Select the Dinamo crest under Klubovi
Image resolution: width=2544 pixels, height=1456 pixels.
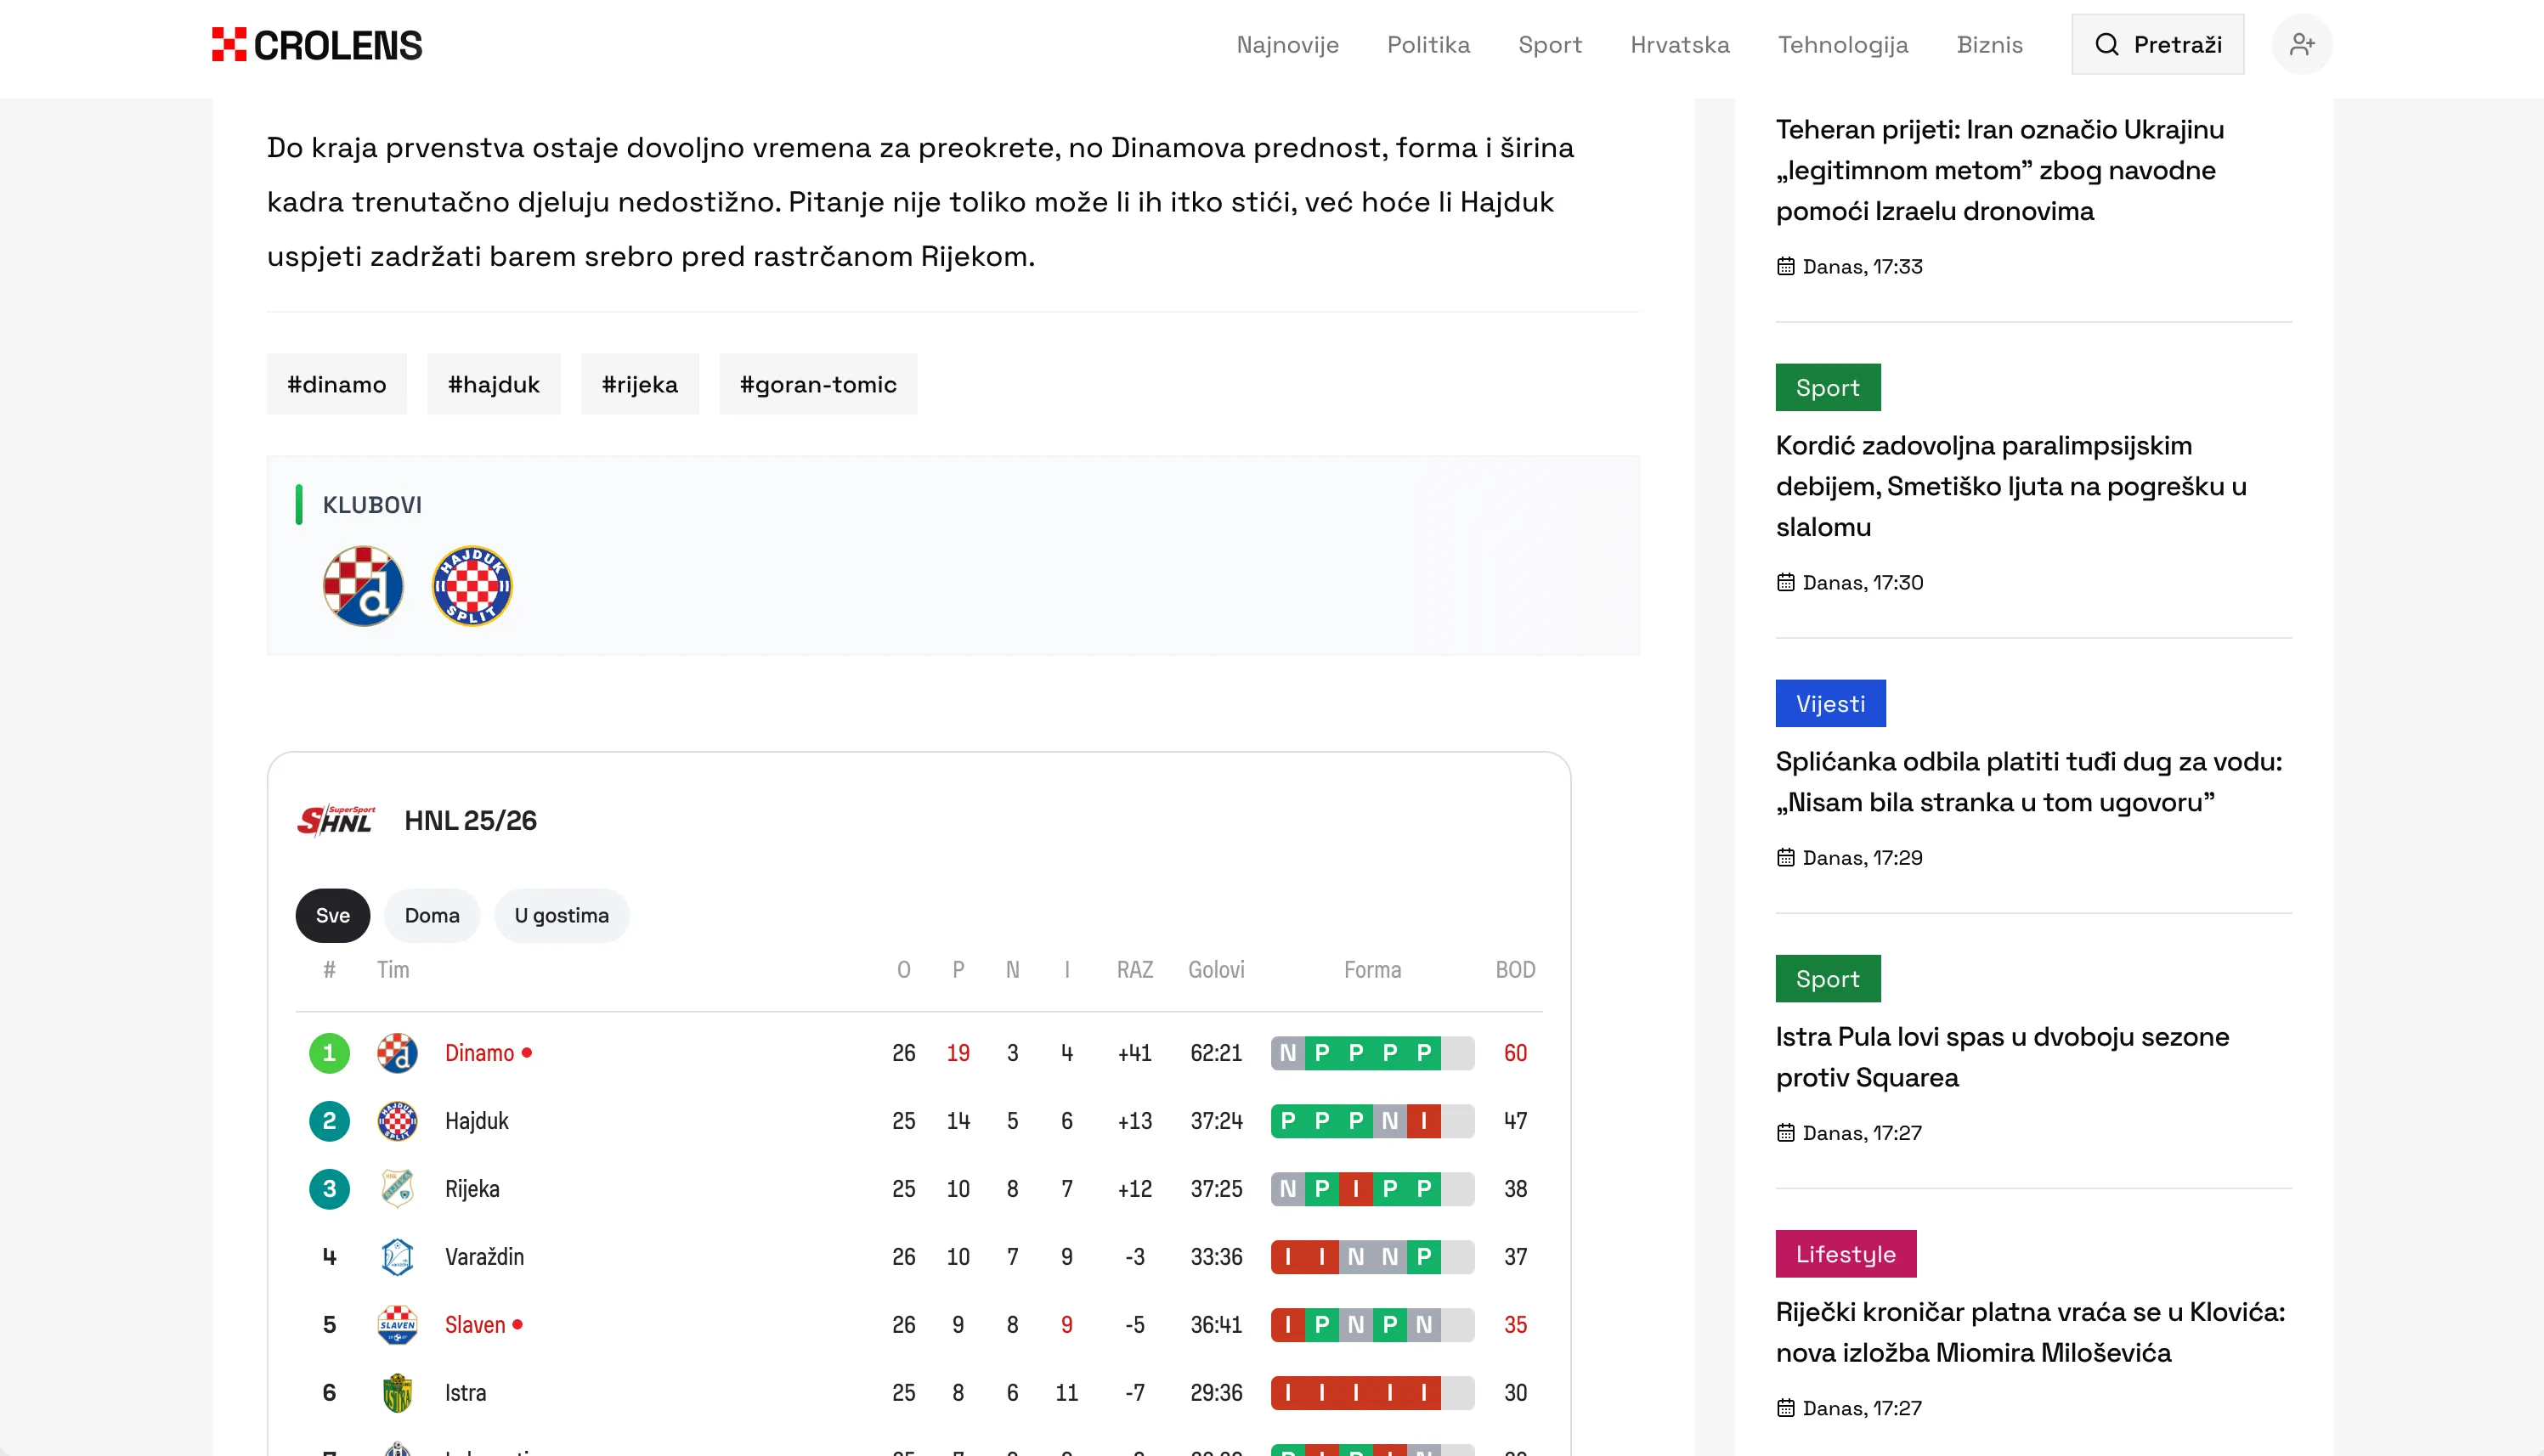[x=363, y=587]
